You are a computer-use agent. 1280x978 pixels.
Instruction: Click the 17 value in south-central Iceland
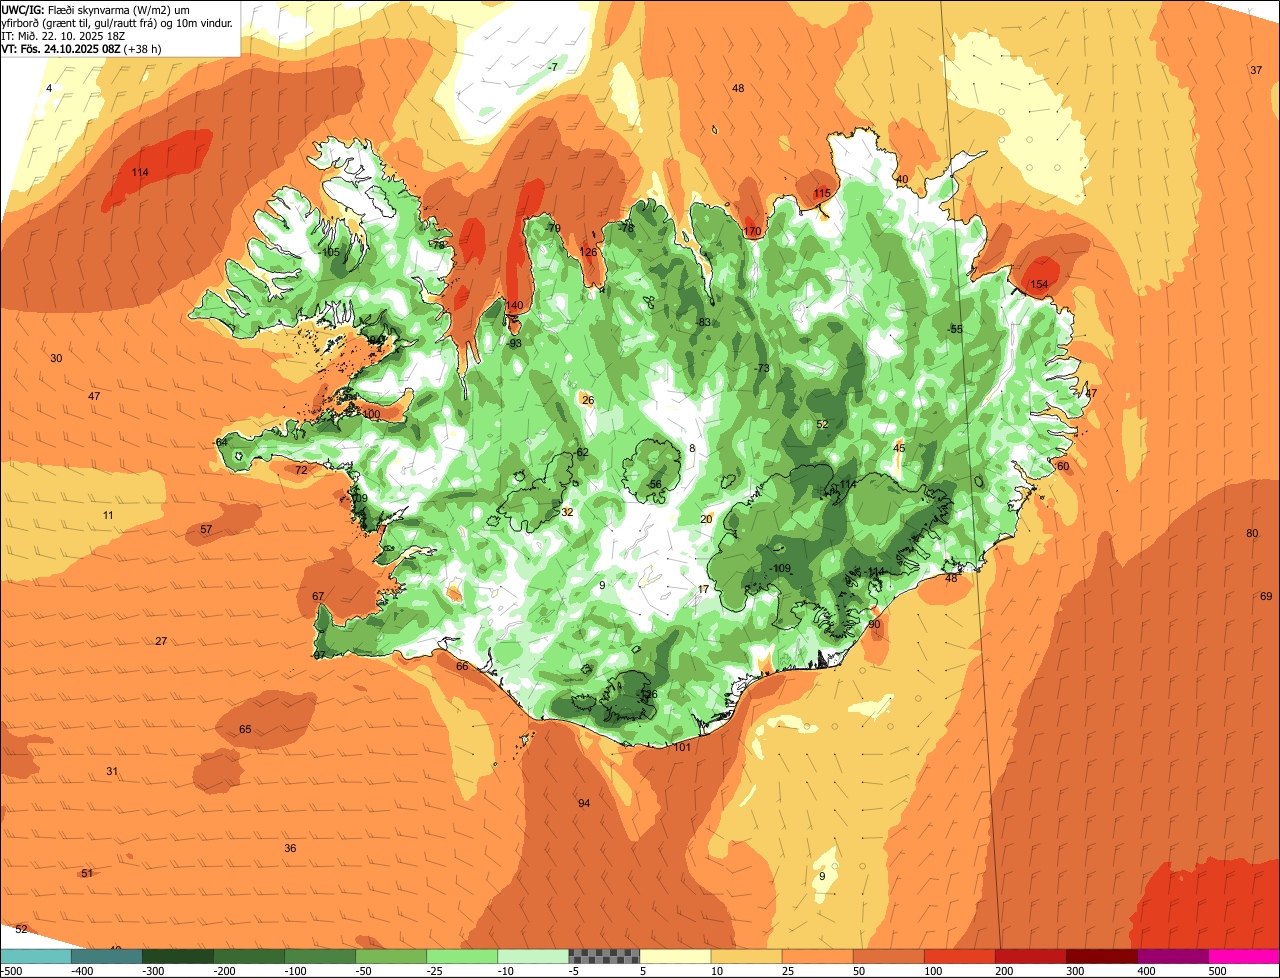pyautogui.click(x=703, y=589)
